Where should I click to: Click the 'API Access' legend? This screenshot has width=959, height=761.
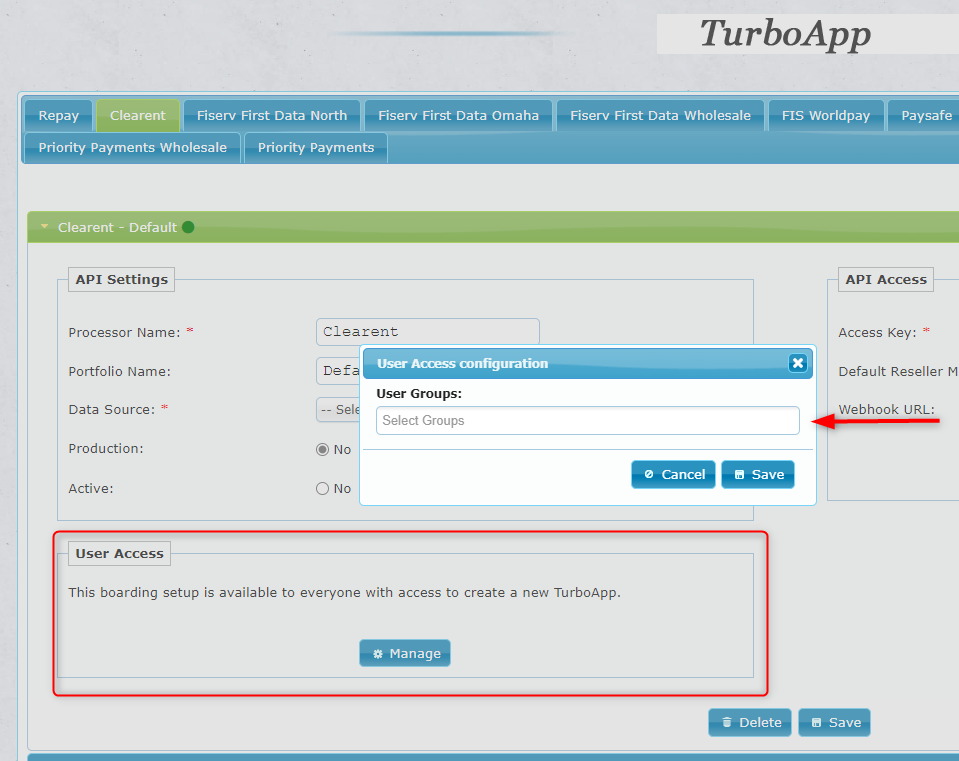886,280
